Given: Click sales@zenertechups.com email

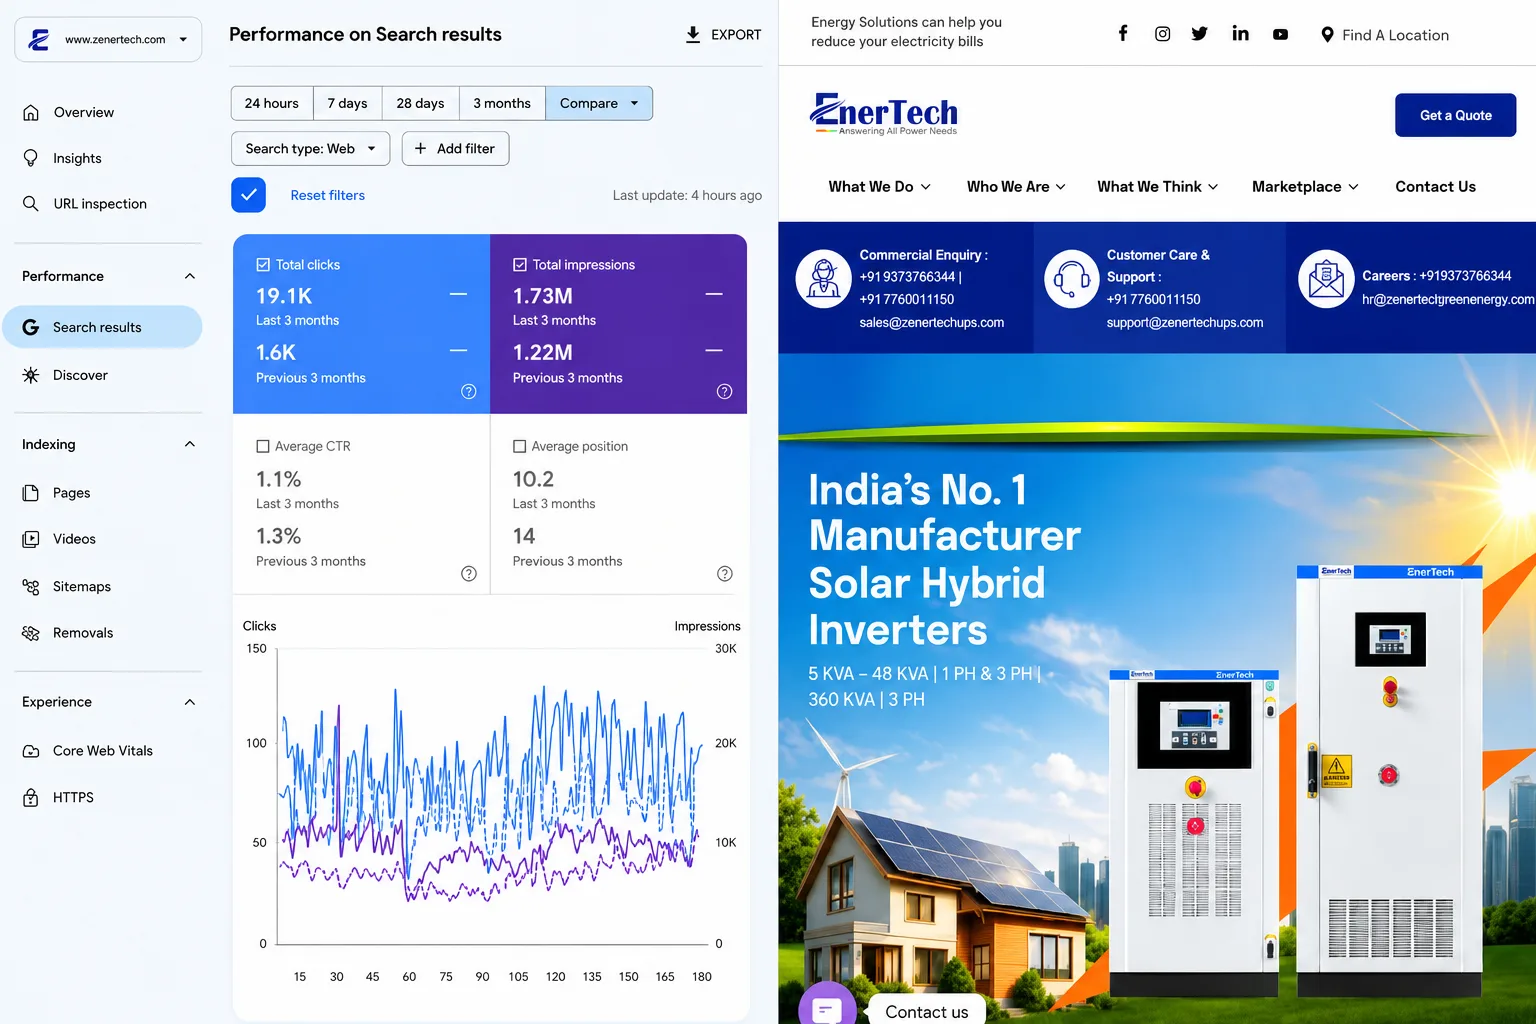Looking at the screenshot, I should pyautogui.click(x=932, y=323).
